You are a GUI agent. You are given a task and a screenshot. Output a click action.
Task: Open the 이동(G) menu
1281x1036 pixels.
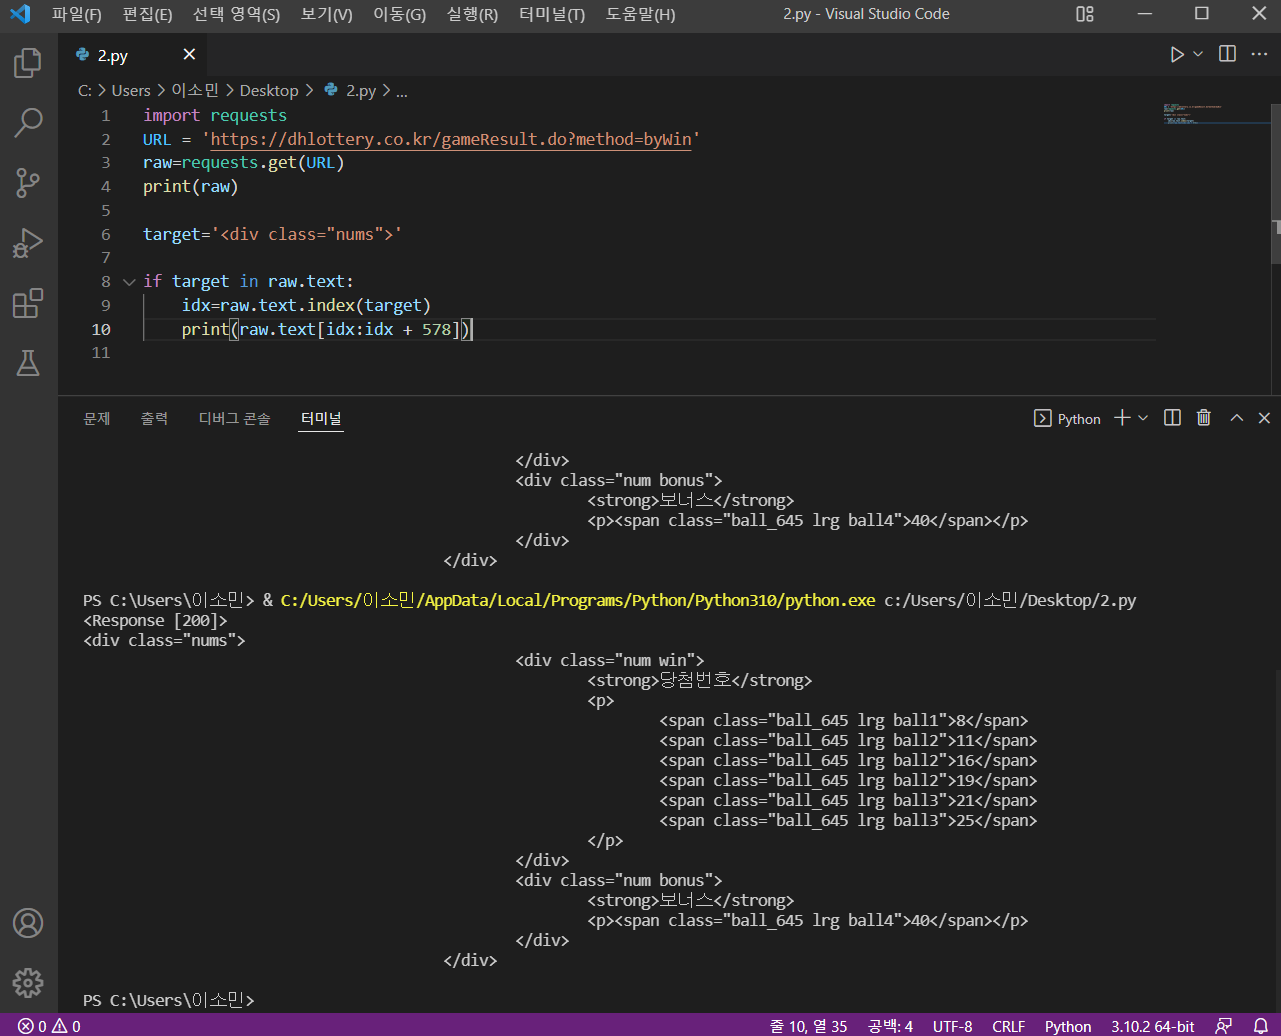(399, 14)
